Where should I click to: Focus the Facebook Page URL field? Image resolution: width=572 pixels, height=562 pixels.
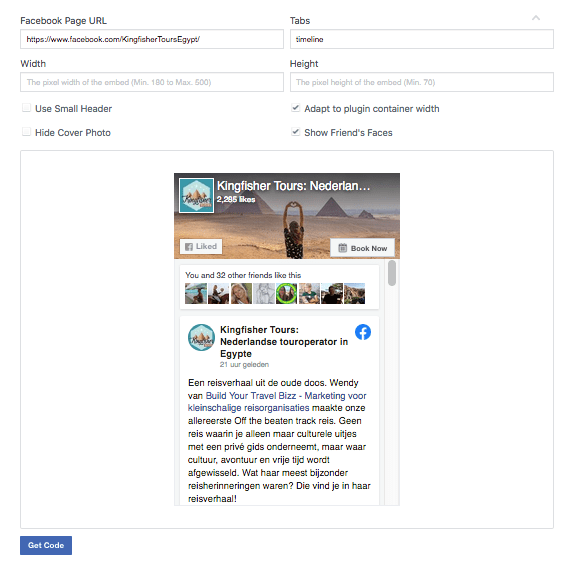click(x=152, y=39)
